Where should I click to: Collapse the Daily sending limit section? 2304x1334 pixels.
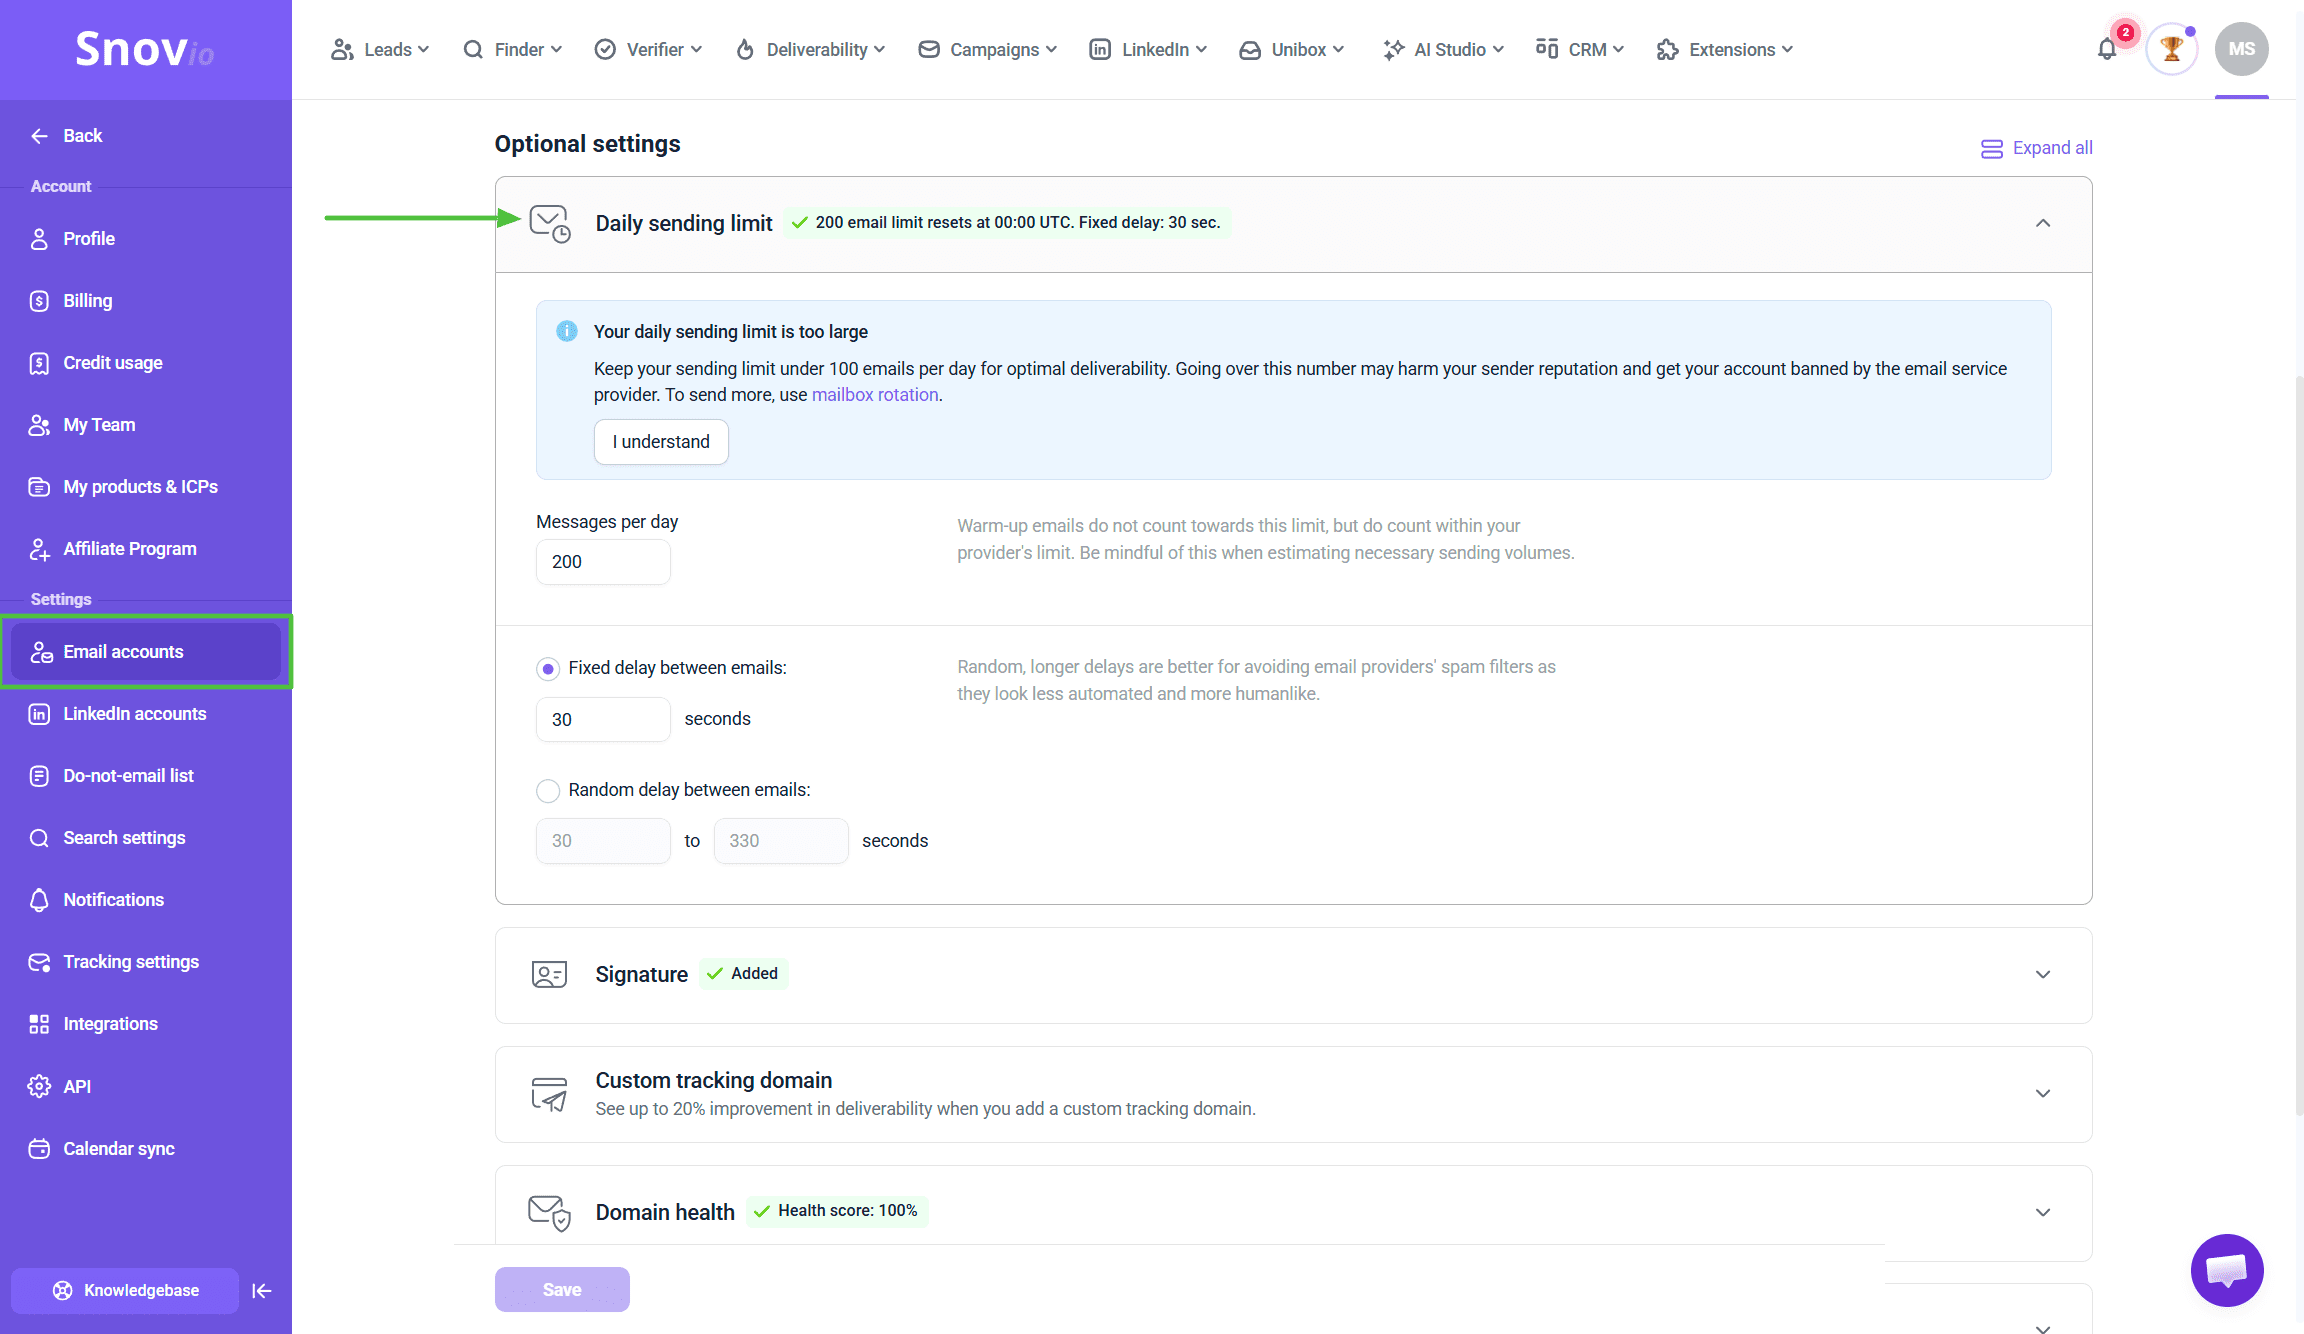[x=2043, y=223]
